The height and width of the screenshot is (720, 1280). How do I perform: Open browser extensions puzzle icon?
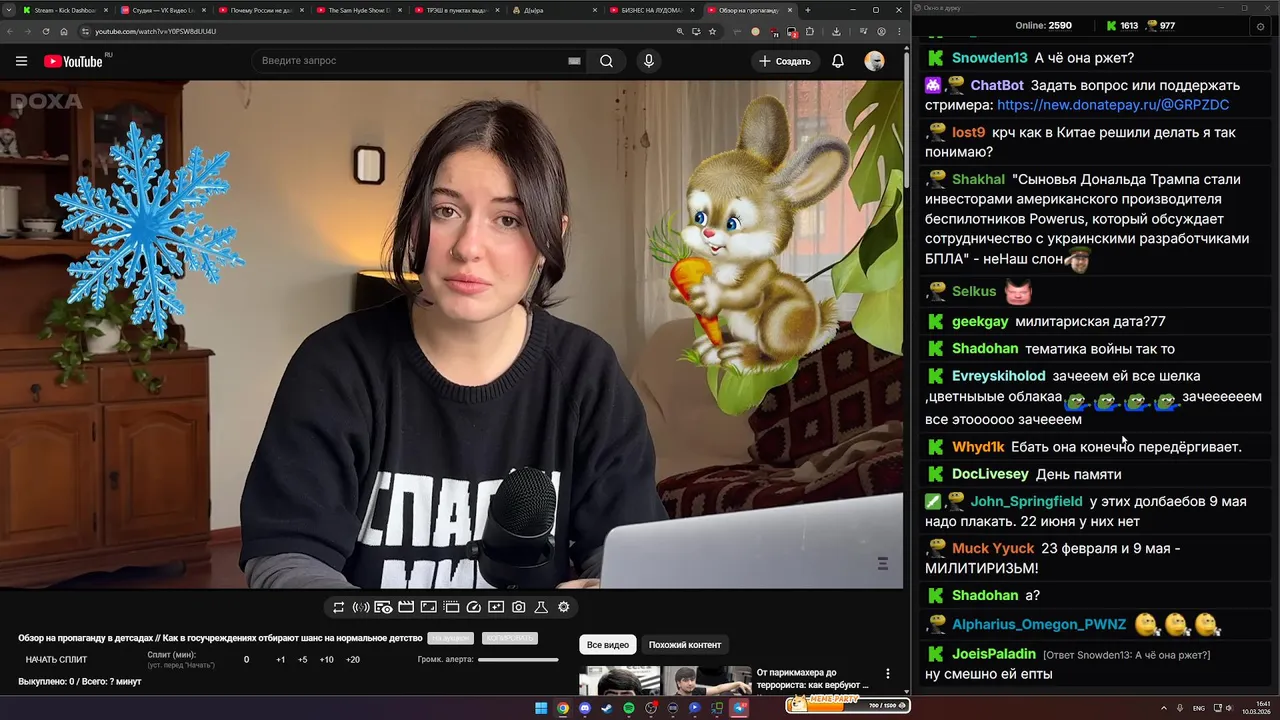[x=810, y=31]
